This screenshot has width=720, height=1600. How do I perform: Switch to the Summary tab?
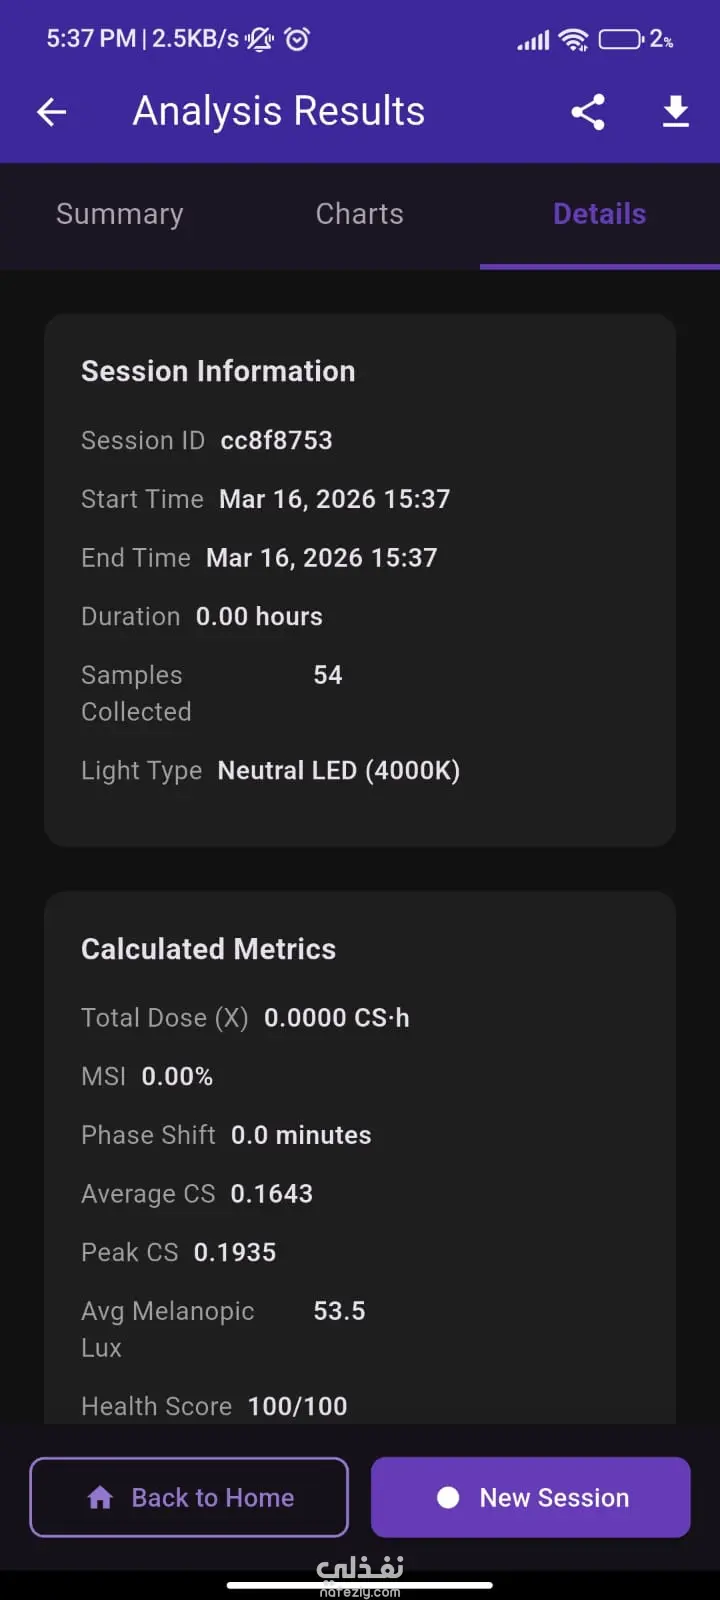tap(120, 214)
